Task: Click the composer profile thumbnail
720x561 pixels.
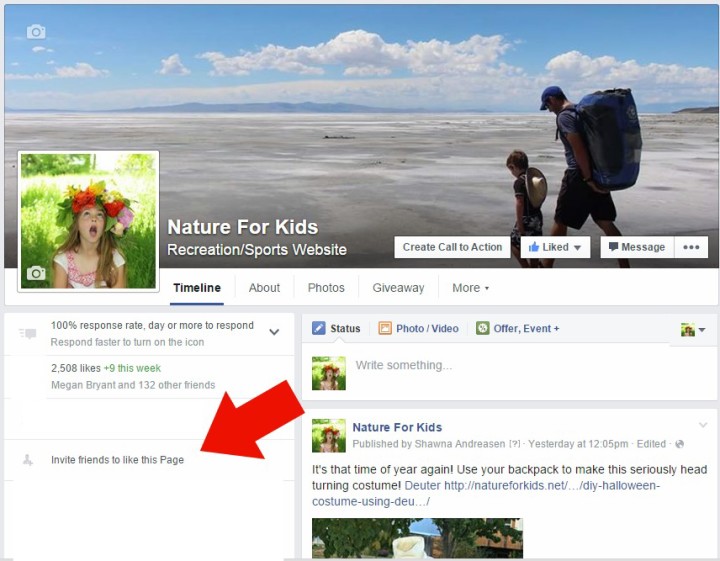Action: (329, 373)
